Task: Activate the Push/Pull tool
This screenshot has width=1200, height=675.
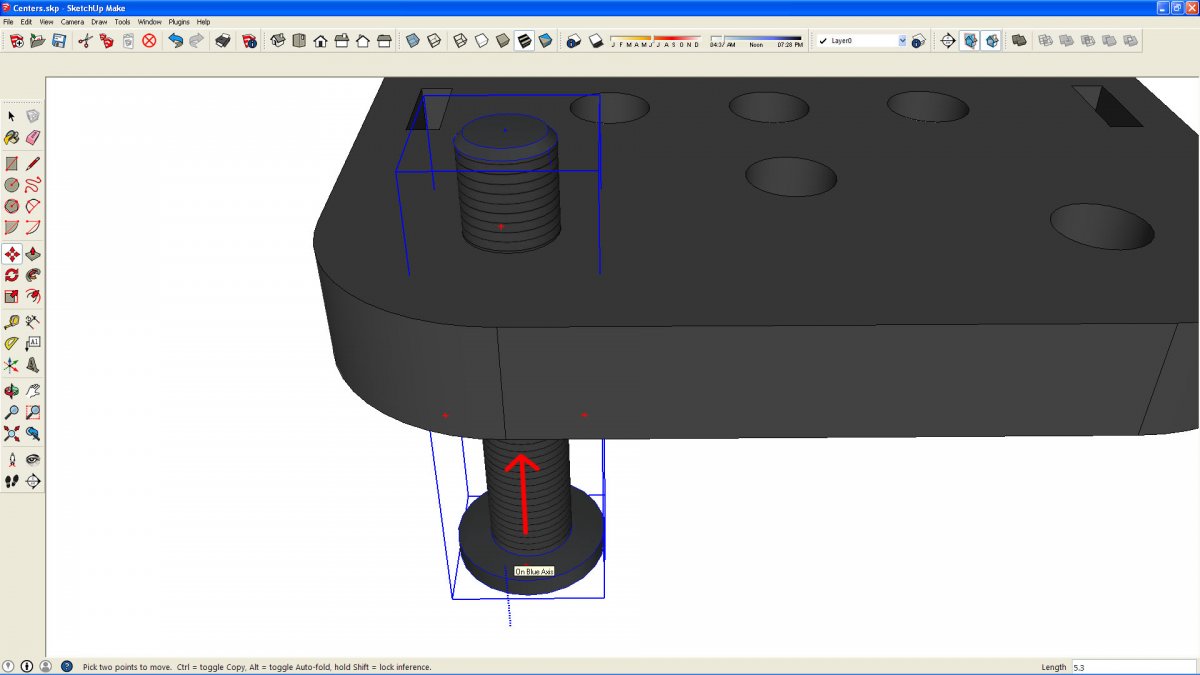Action: point(32,254)
